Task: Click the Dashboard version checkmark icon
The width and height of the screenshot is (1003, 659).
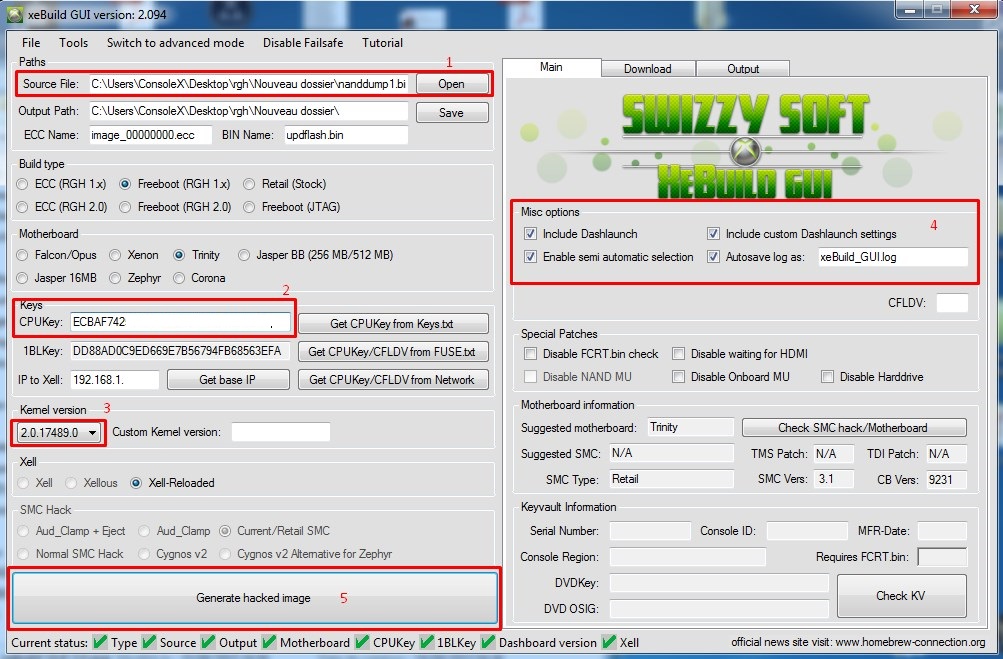Action: pyautogui.click(x=490, y=643)
